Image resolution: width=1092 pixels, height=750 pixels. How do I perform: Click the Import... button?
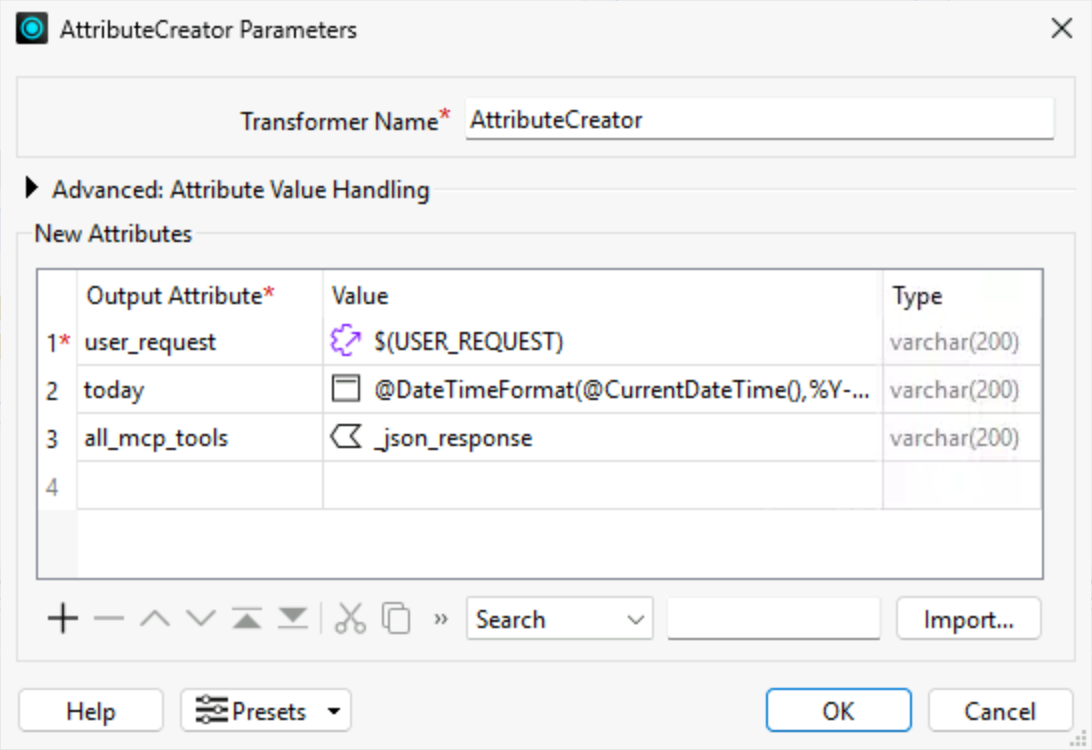pyautogui.click(x=969, y=618)
